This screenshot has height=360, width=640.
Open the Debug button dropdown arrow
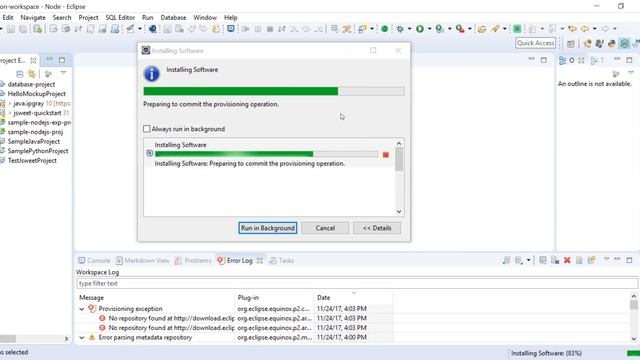click(x=409, y=29)
